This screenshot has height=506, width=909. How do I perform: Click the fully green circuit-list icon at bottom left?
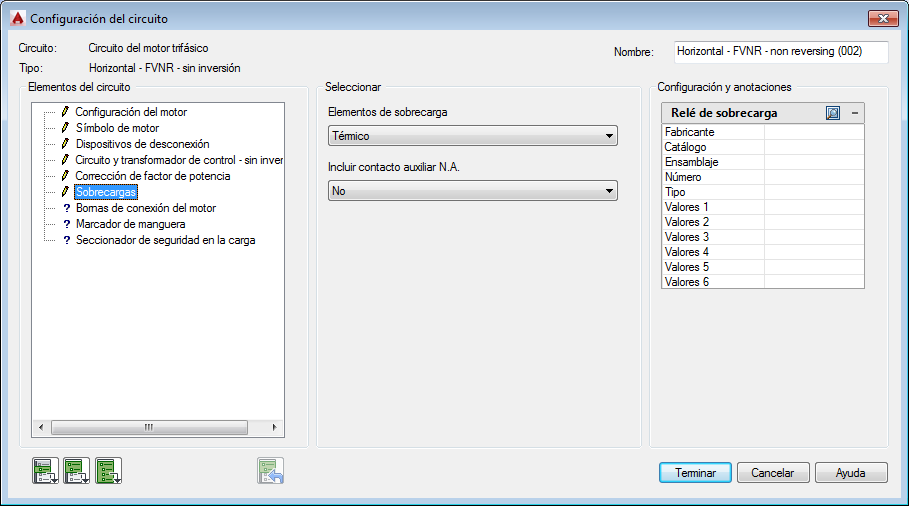(x=108, y=470)
